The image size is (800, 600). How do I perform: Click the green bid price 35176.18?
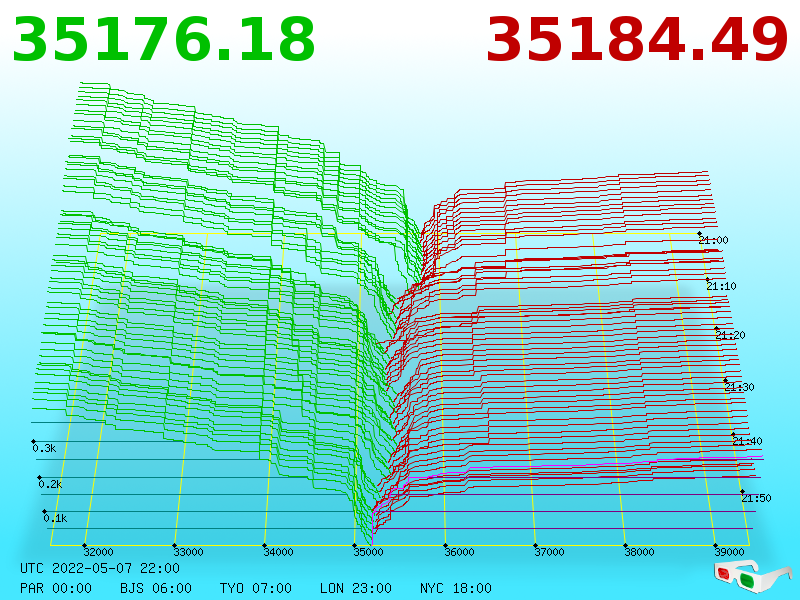click(164, 40)
